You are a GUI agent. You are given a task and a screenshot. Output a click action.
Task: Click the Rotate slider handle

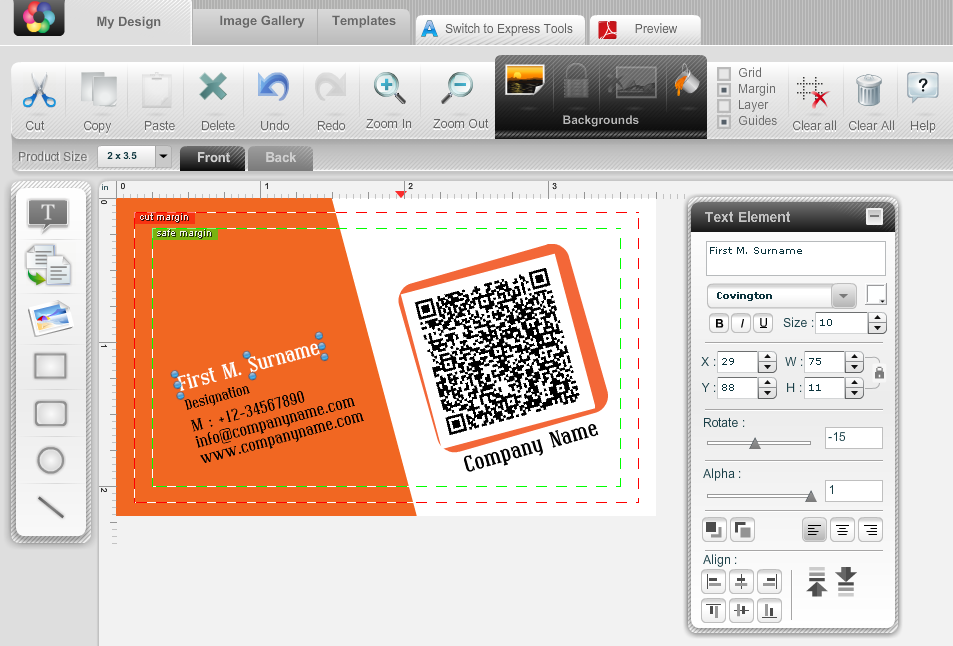tap(755, 443)
